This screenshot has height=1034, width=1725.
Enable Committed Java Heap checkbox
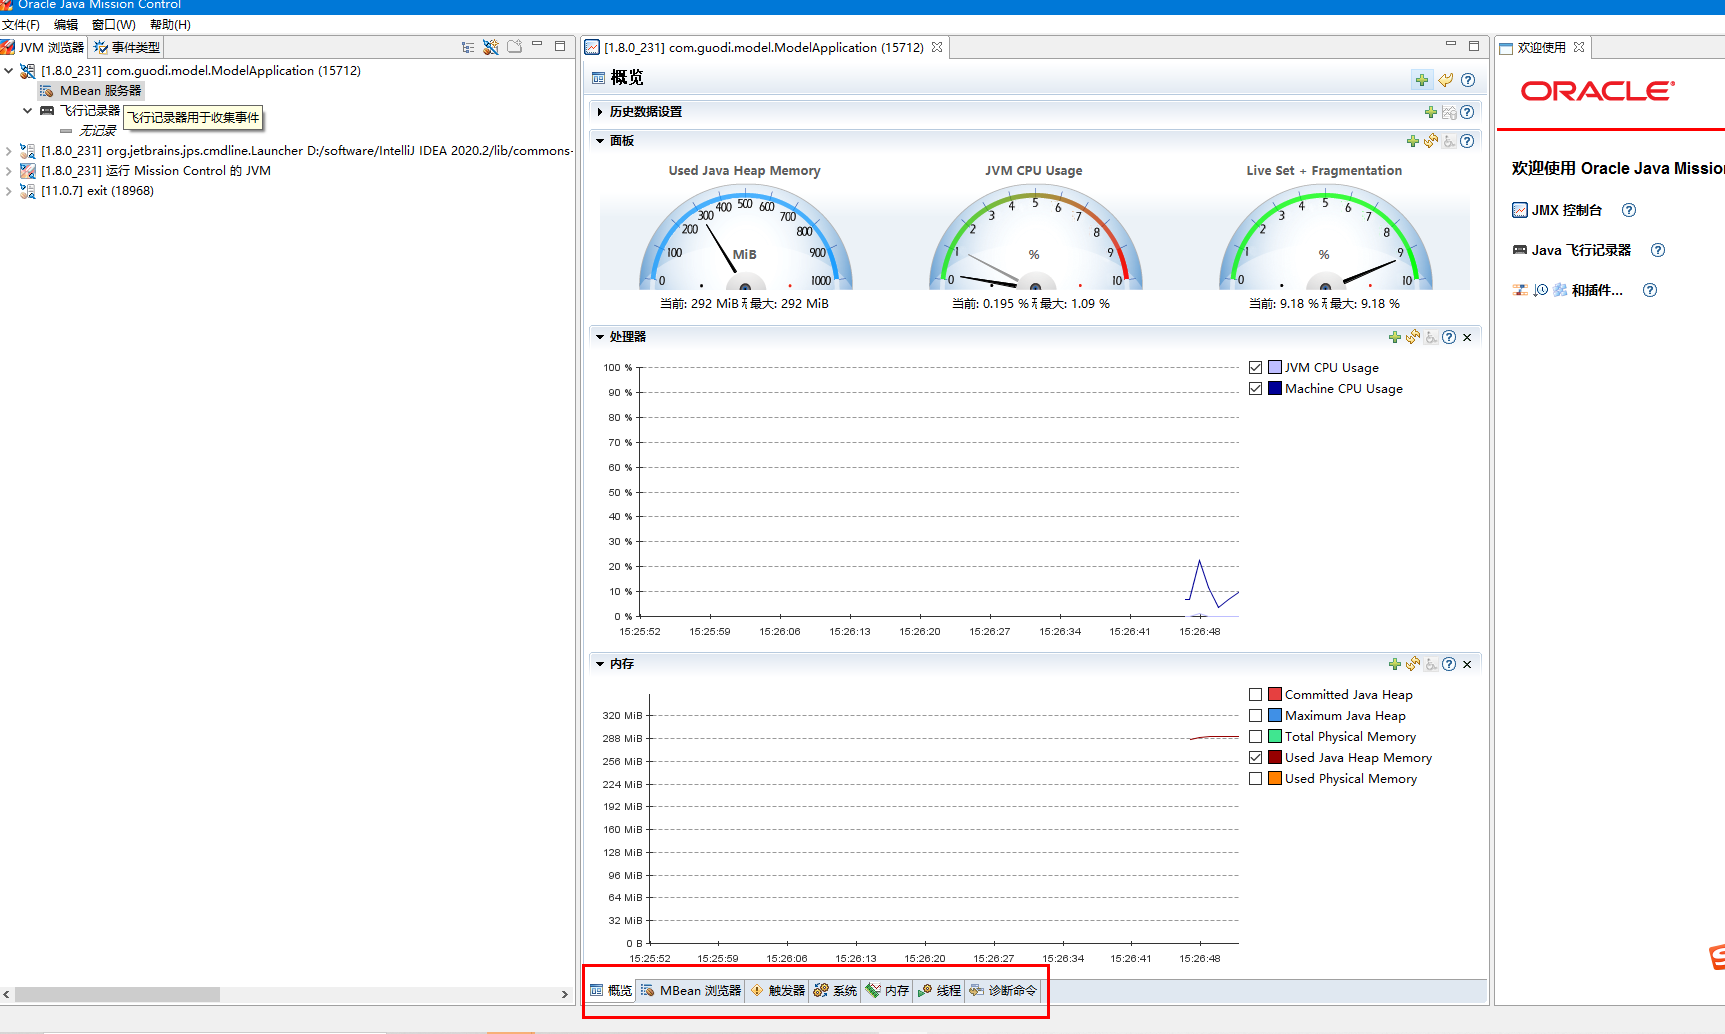coord(1255,695)
